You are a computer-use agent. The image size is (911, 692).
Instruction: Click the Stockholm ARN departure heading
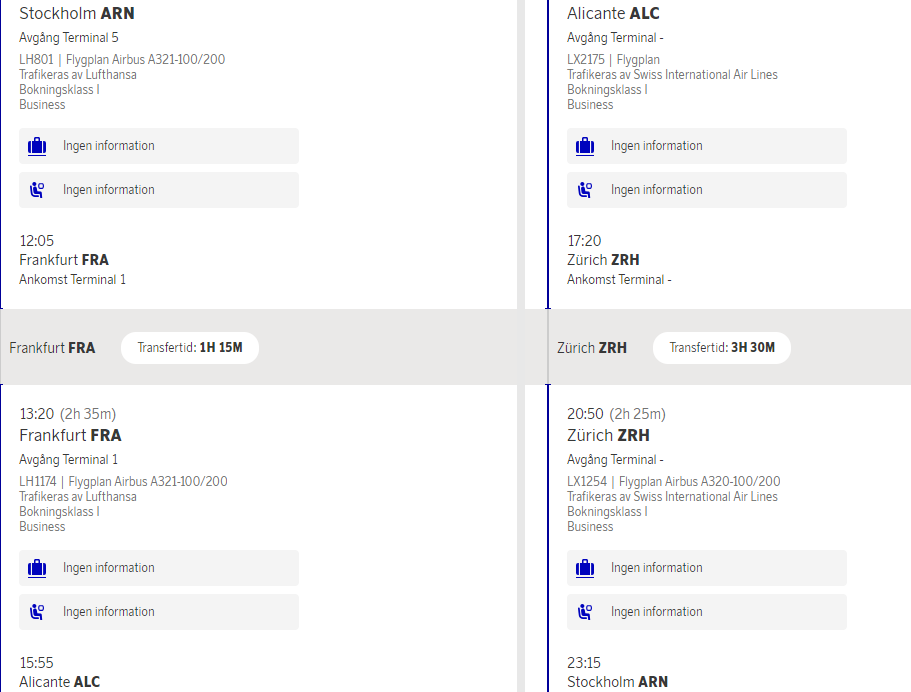coord(77,14)
